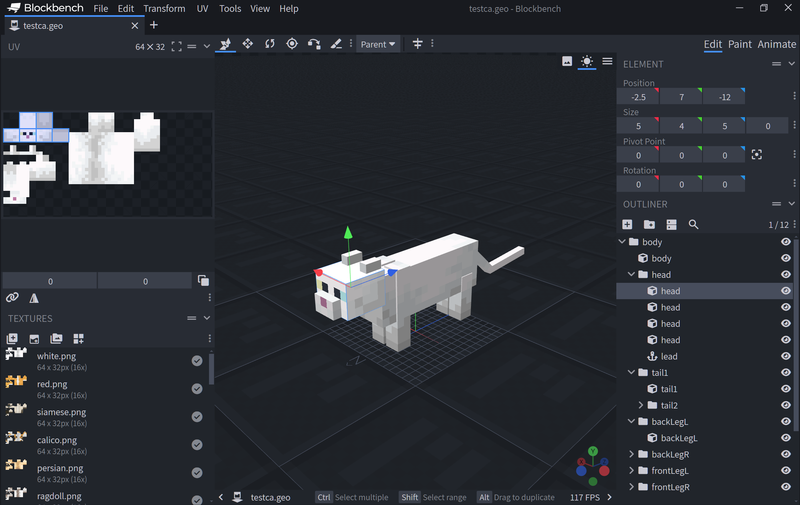Screen dimensions: 800x505
Task: Collapse the head group
Action: 632,274
